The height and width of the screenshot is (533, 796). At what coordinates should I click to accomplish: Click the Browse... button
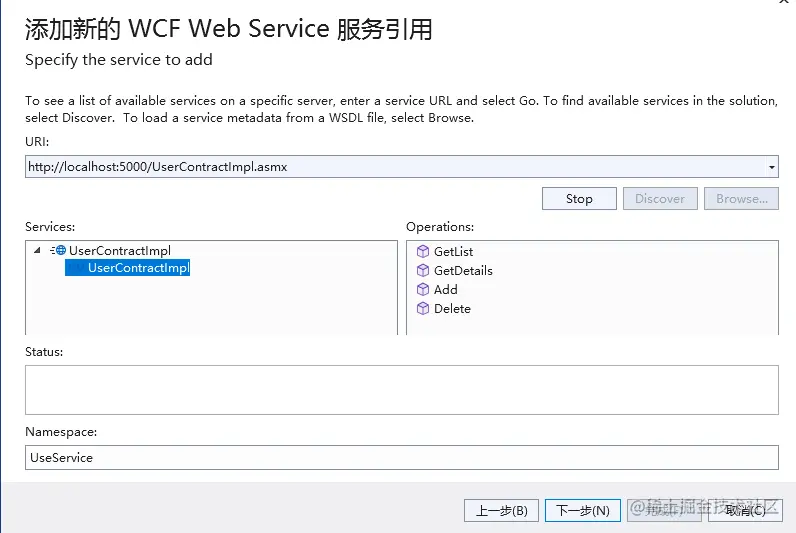click(x=741, y=198)
